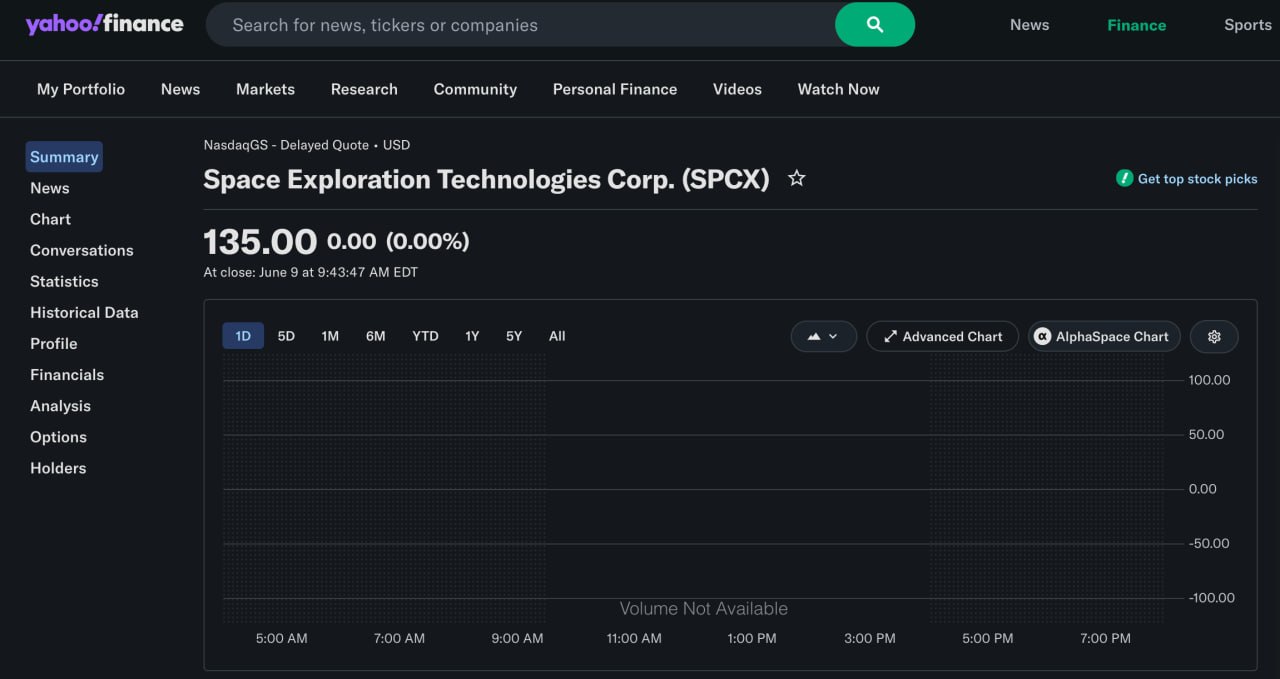The height and width of the screenshot is (679, 1280).
Task: Select the 6M chart range
Action: click(x=376, y=336)
